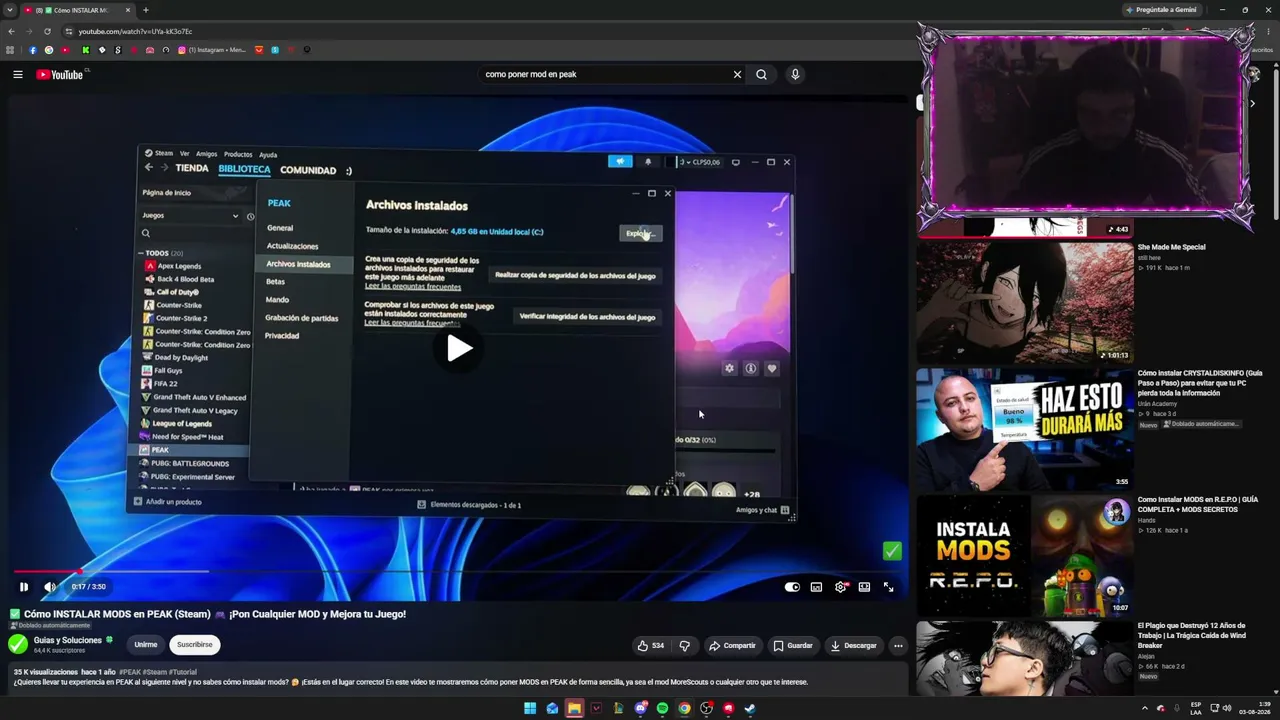The width and height of the screenshot is (1280, 720).
Task: Open OBS Studio from the taskbar
Action: 706,709
